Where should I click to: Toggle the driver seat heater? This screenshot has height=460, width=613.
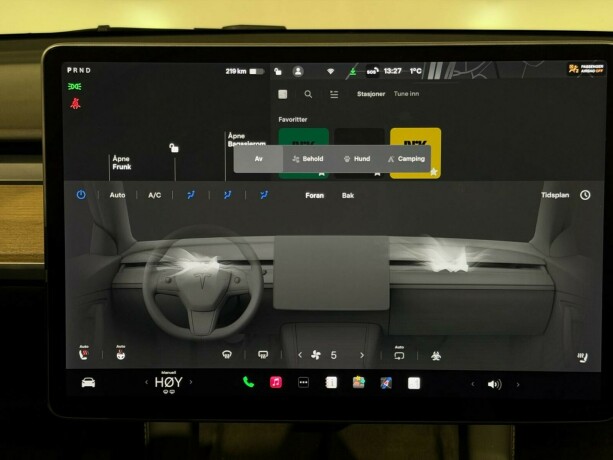(x=83, y=354)
